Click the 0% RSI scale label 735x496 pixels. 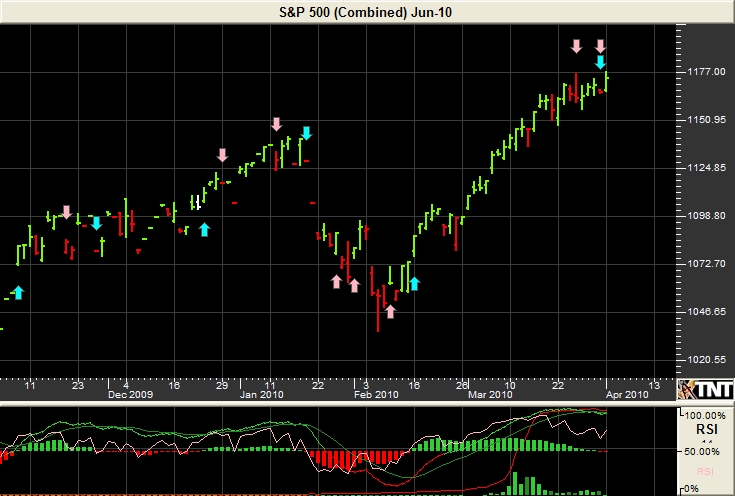(x=691, y=489)
